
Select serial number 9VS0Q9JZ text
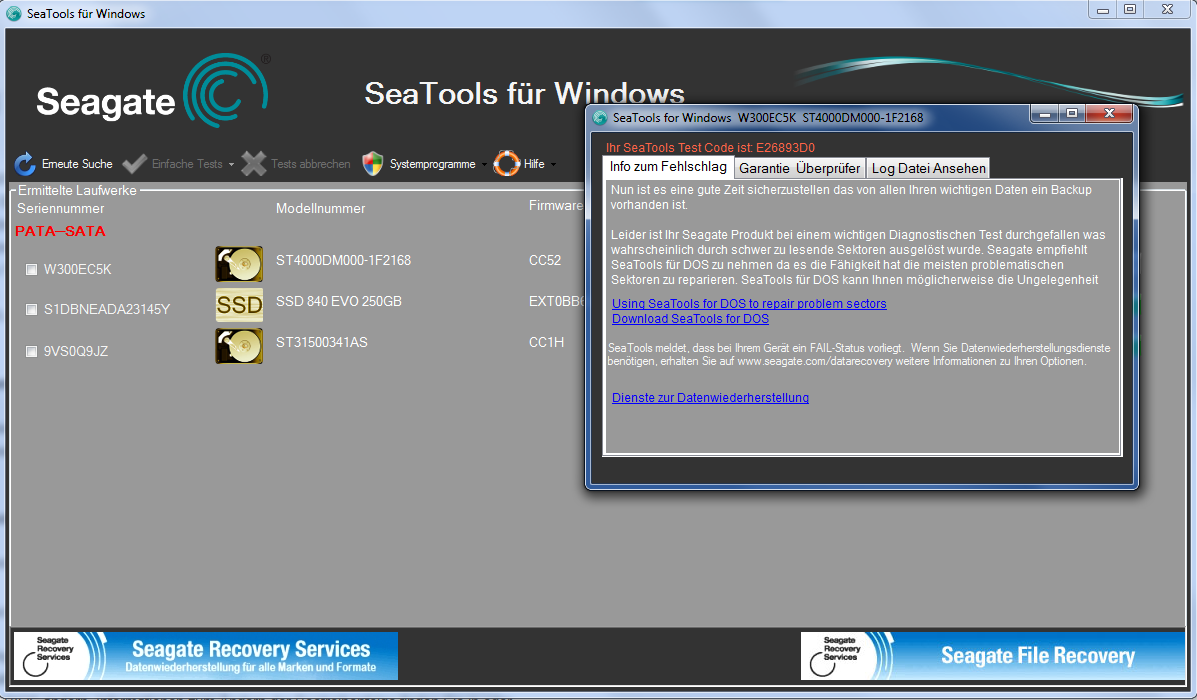76,351
